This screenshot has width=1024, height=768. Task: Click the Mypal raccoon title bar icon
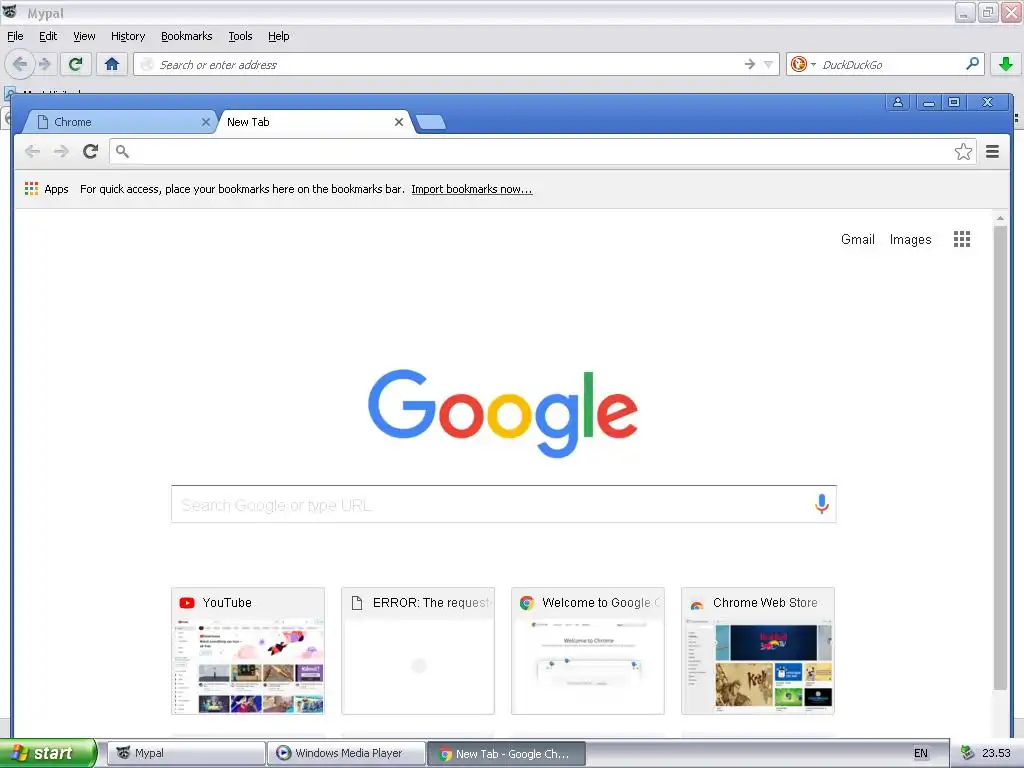pos(9,11)
